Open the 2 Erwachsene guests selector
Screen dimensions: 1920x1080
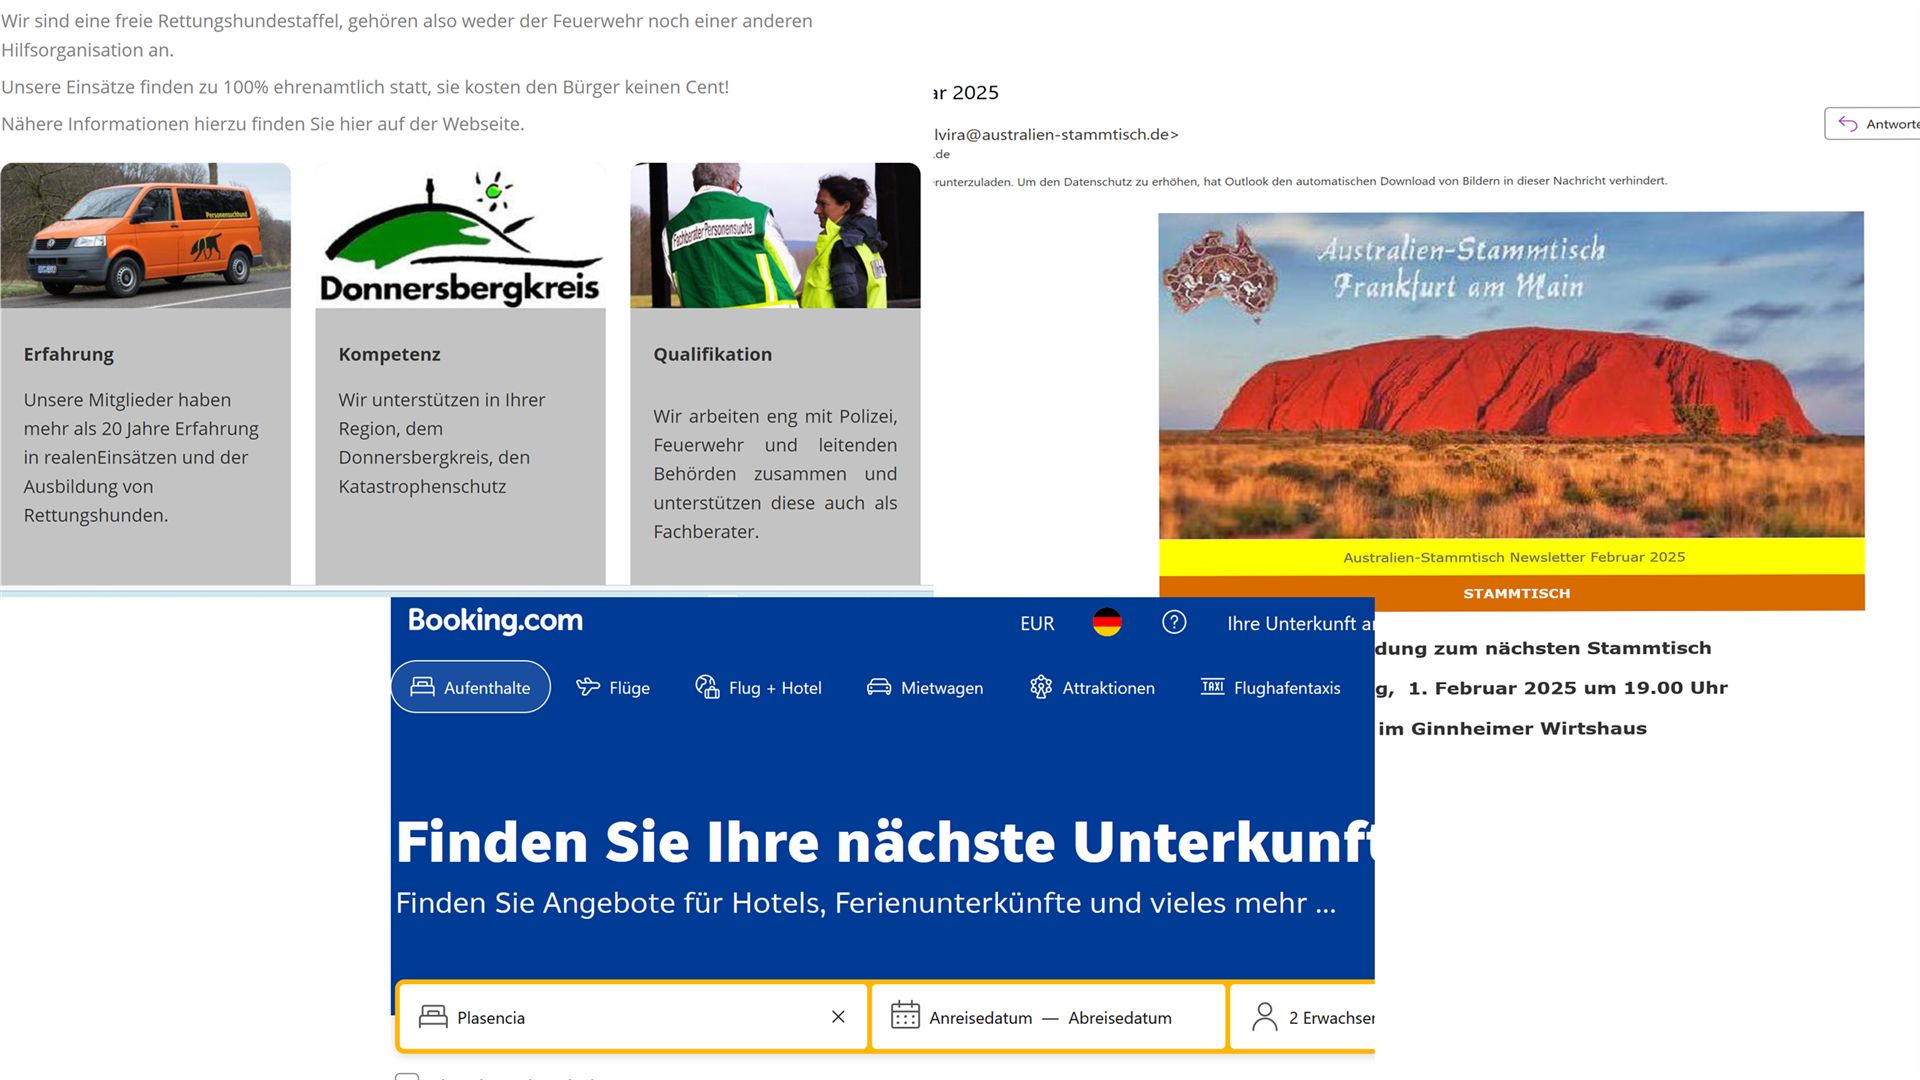[1303, 1016]
